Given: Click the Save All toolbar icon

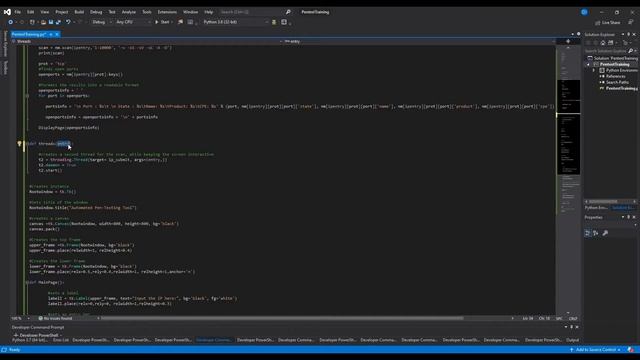Looking at the screenshot, I should tap(58, 22).
